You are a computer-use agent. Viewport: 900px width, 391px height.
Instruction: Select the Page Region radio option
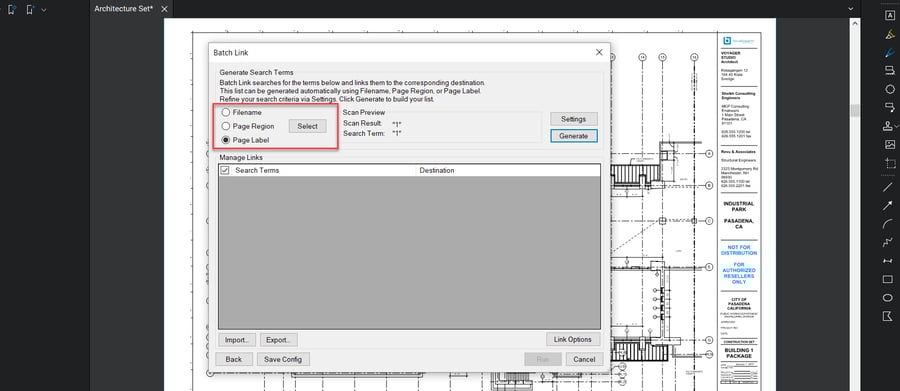(226, 126)
